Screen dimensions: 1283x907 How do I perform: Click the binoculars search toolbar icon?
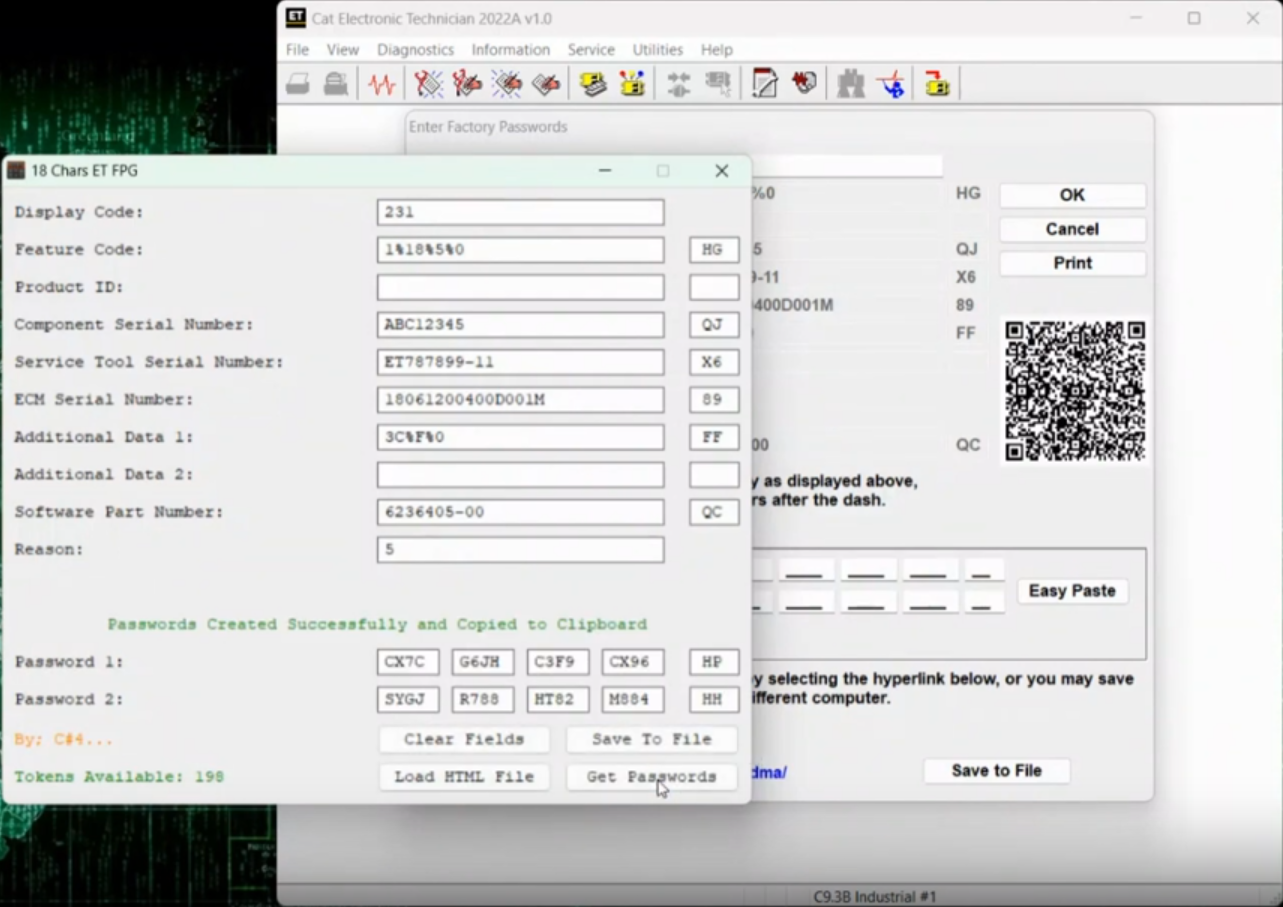click(x=851, y=84)
